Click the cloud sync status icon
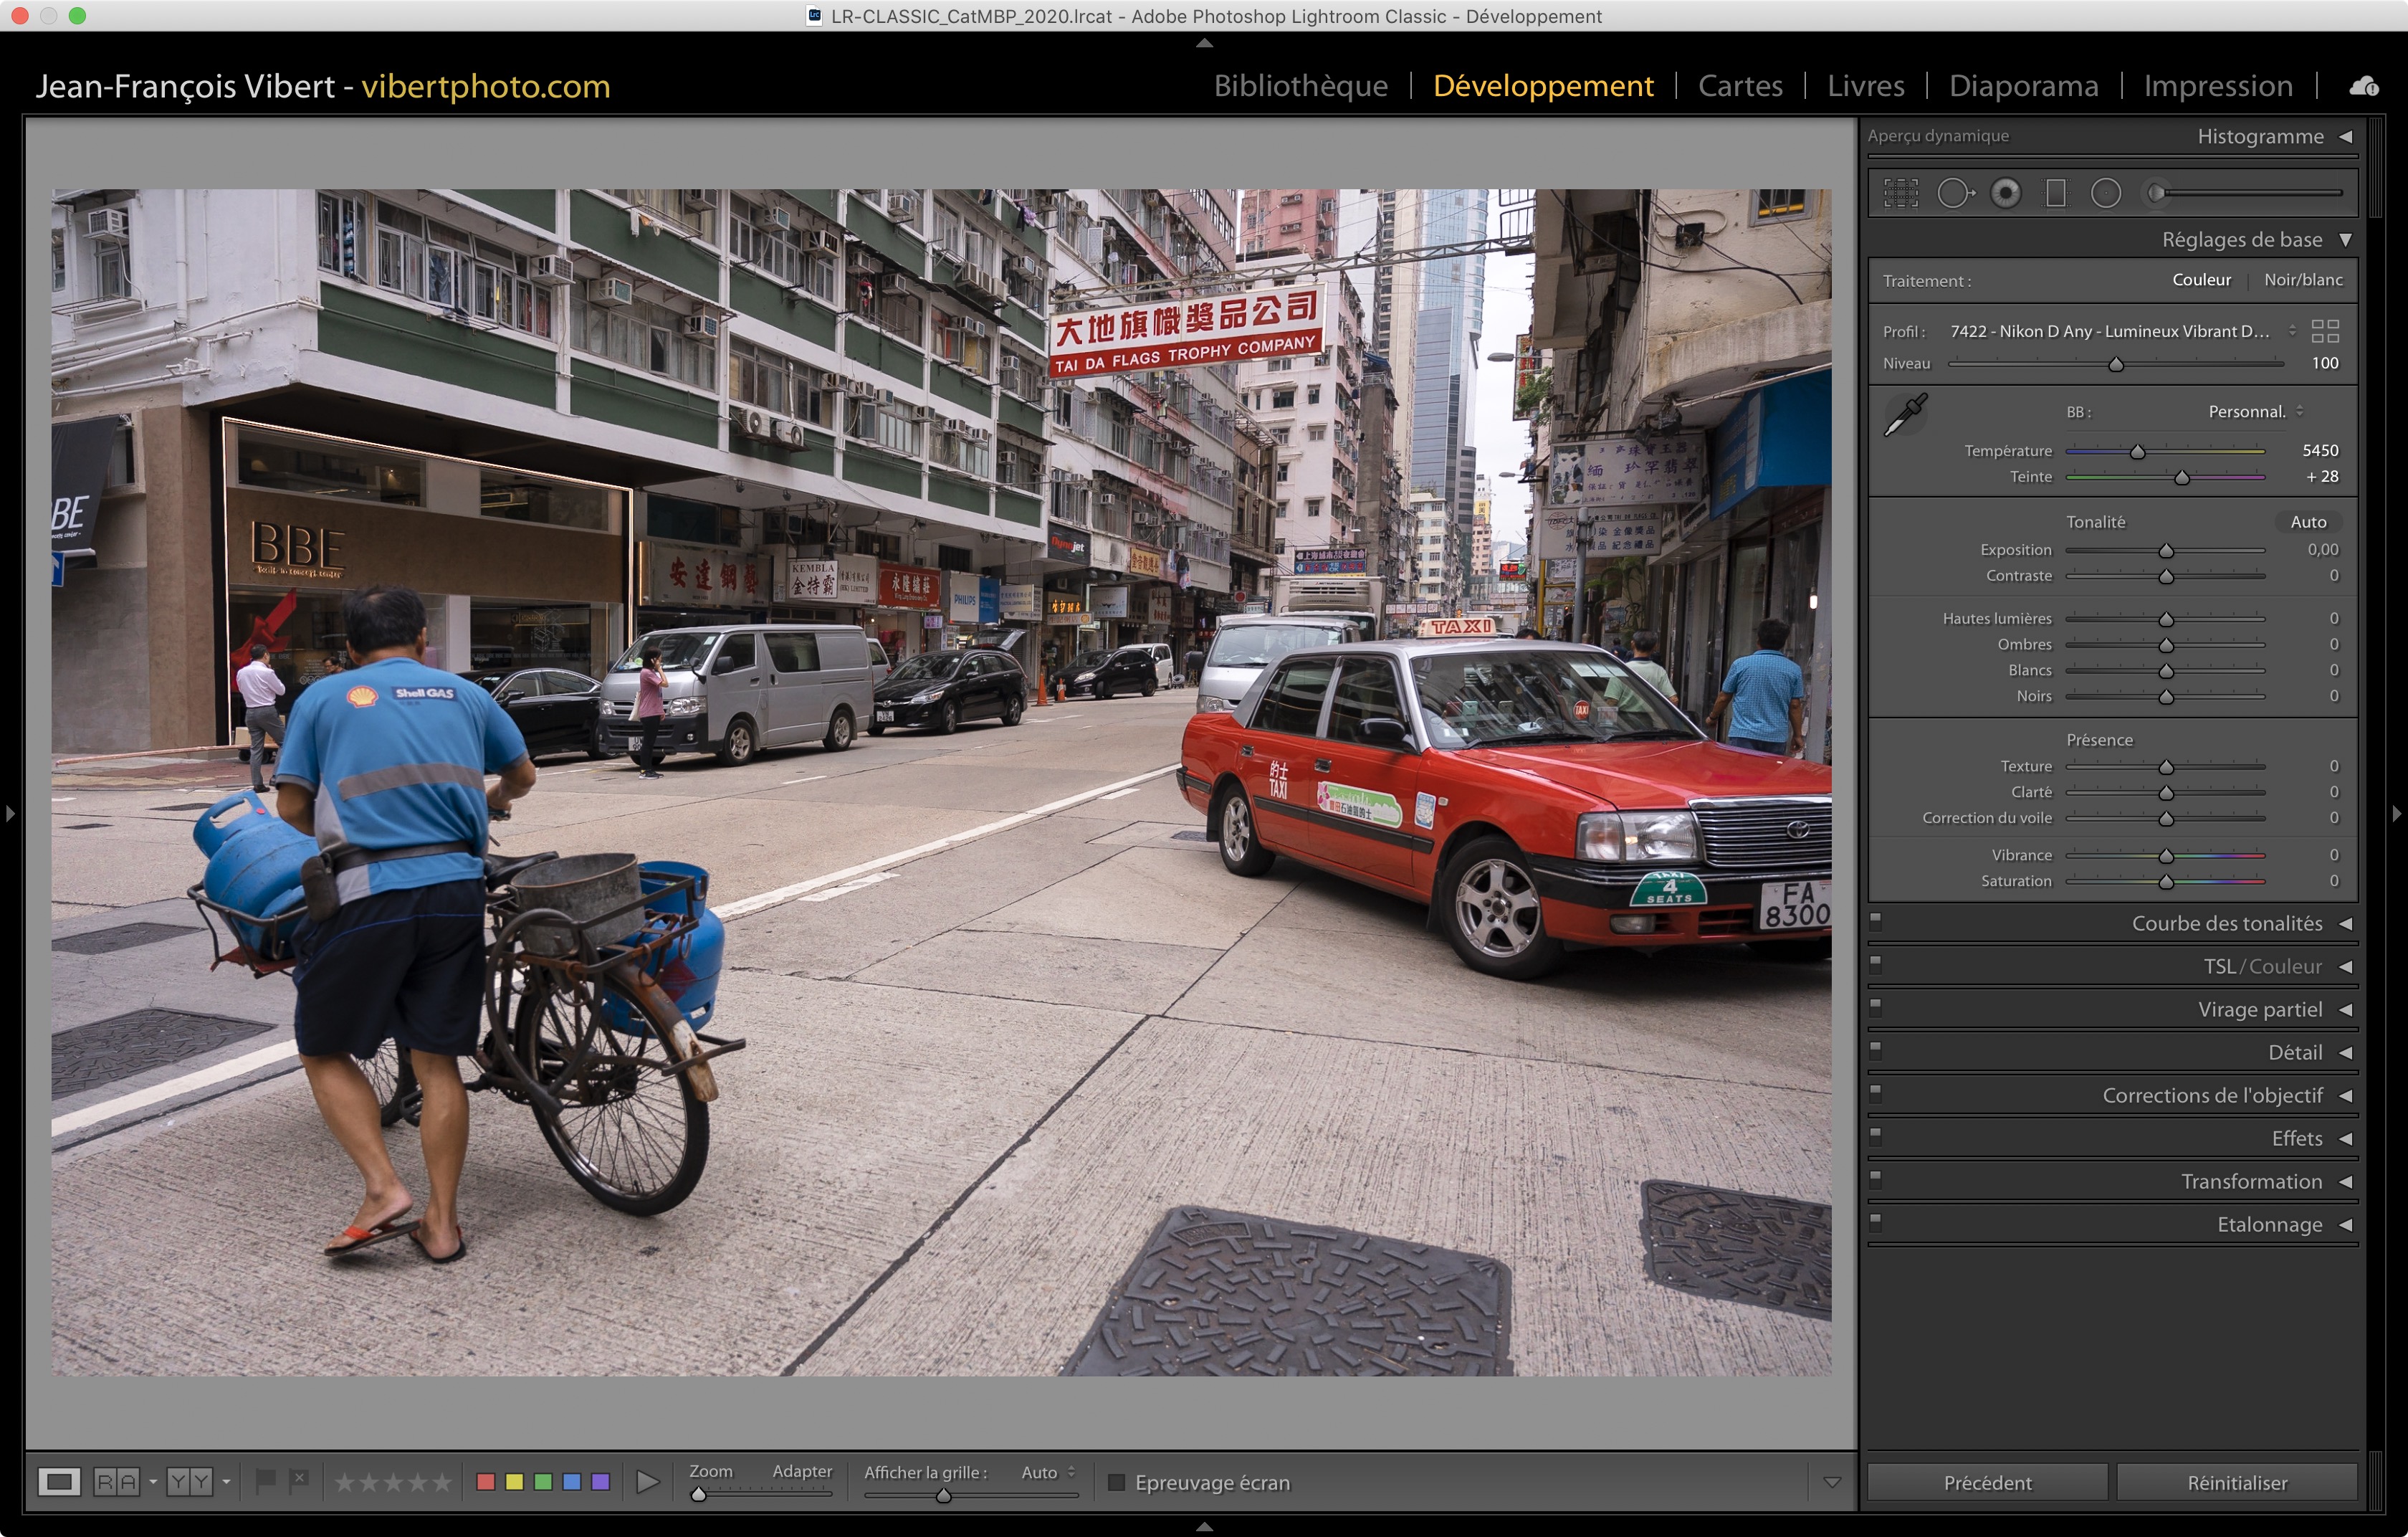Image resolution: width=2408 pixels, height=1537 pixels. tap(2364, 87)
